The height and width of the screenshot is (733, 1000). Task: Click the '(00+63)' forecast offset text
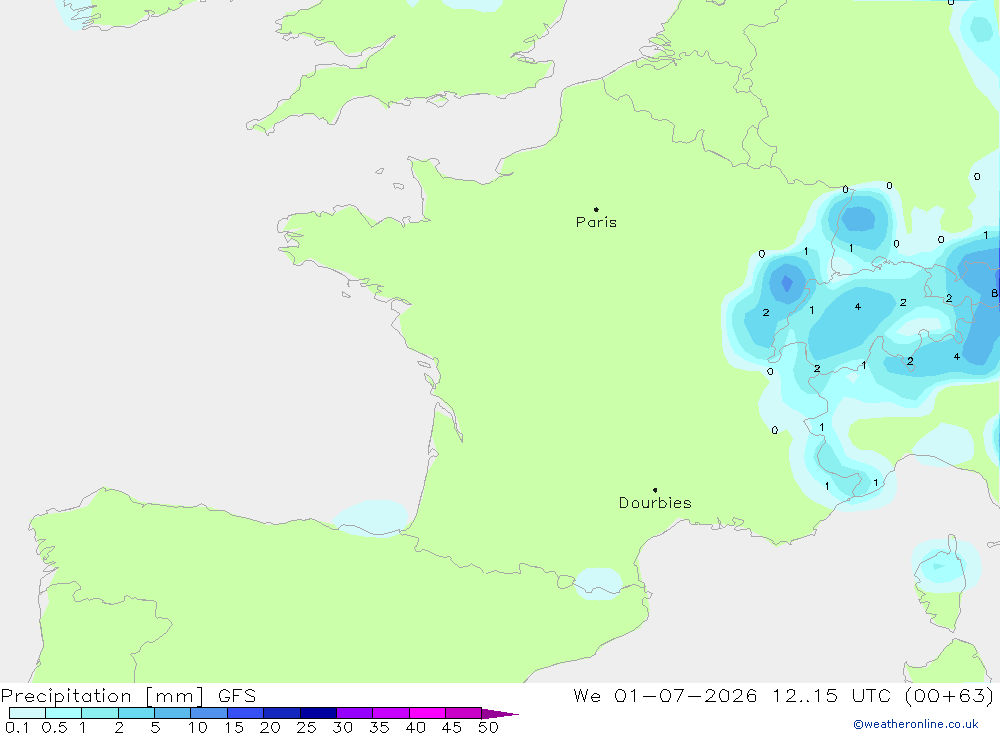click(x=949, y=695)
